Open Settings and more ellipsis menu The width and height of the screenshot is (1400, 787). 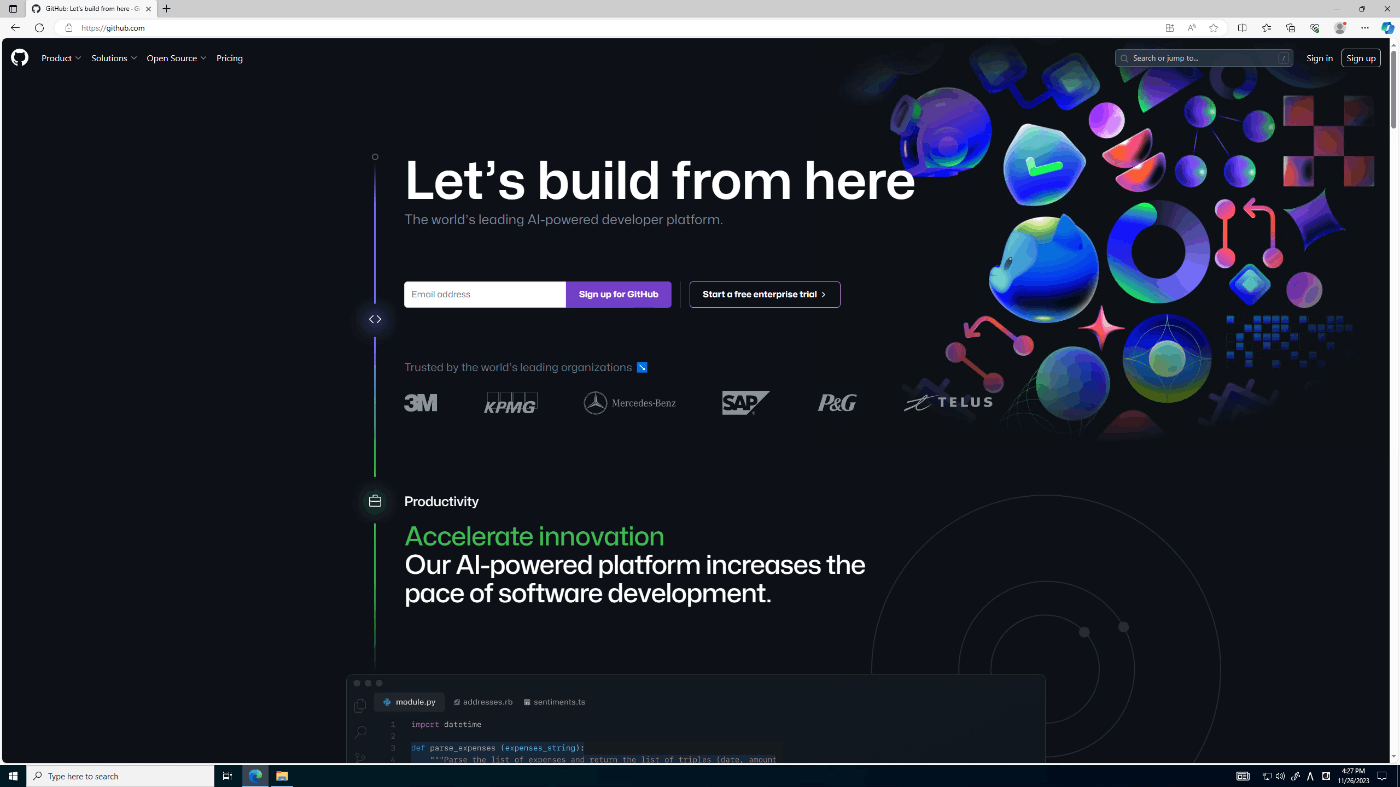tap(1364, 28)
